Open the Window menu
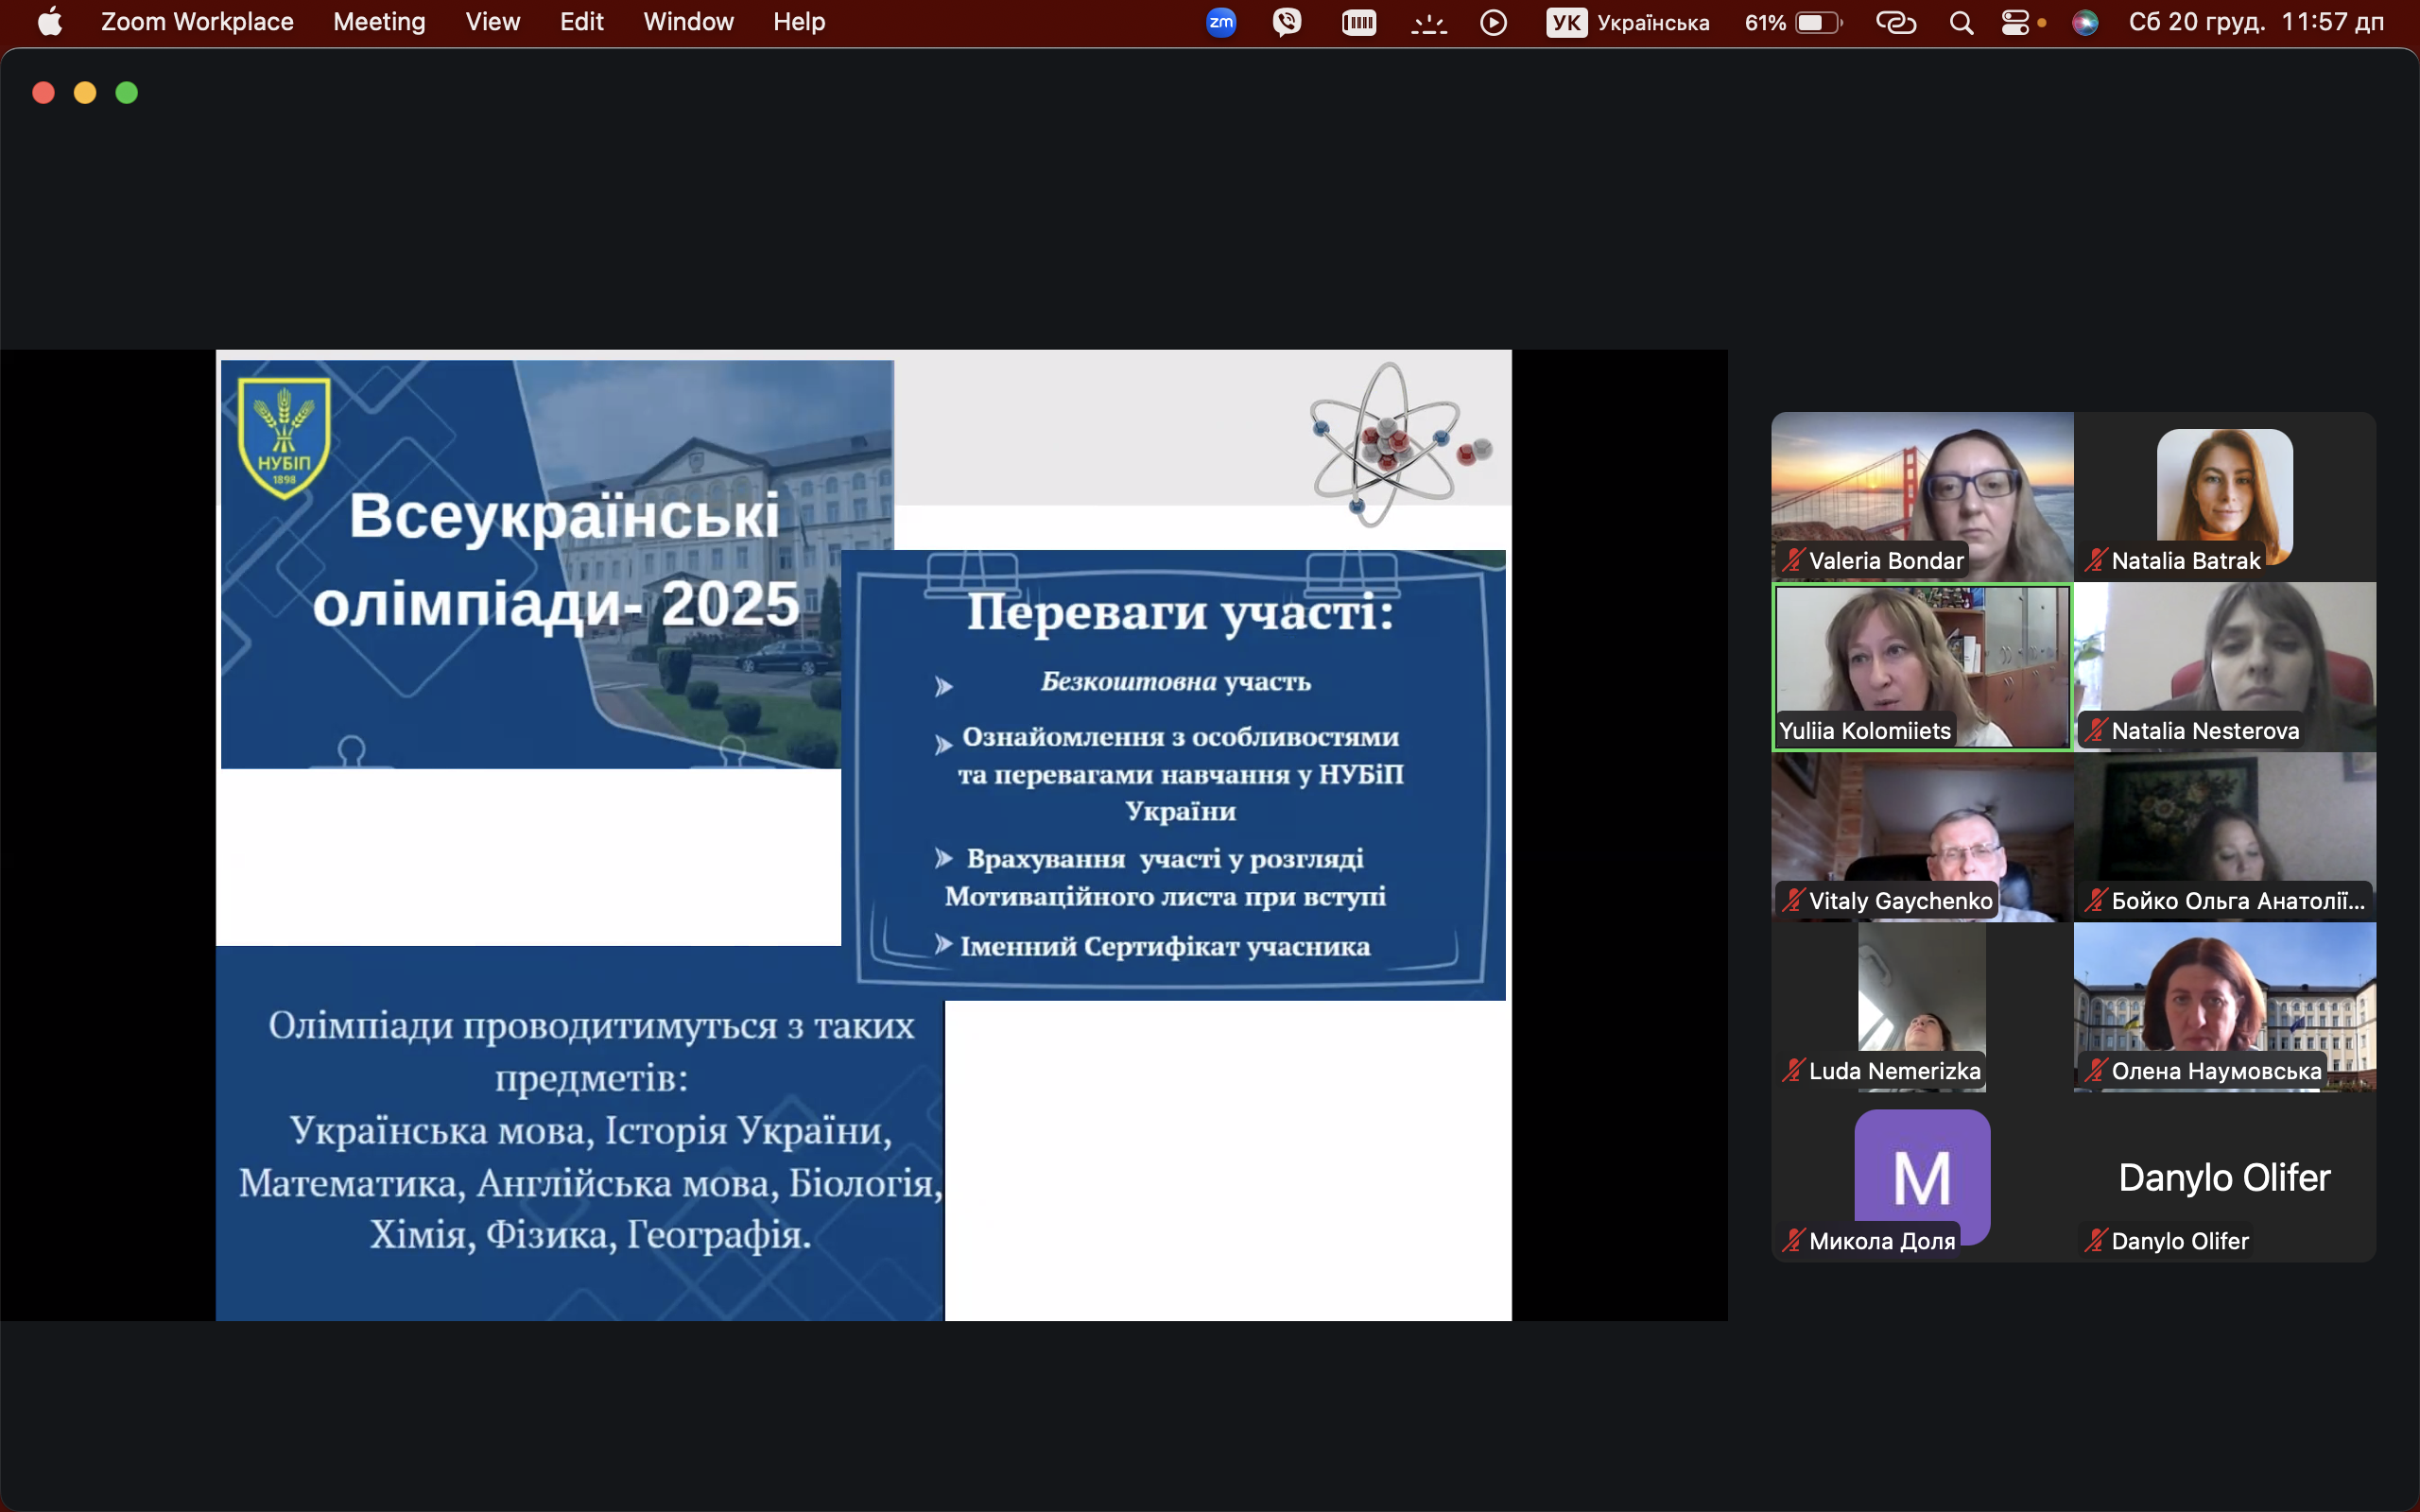This screenshot has height=1512, width=2420. 688,22
